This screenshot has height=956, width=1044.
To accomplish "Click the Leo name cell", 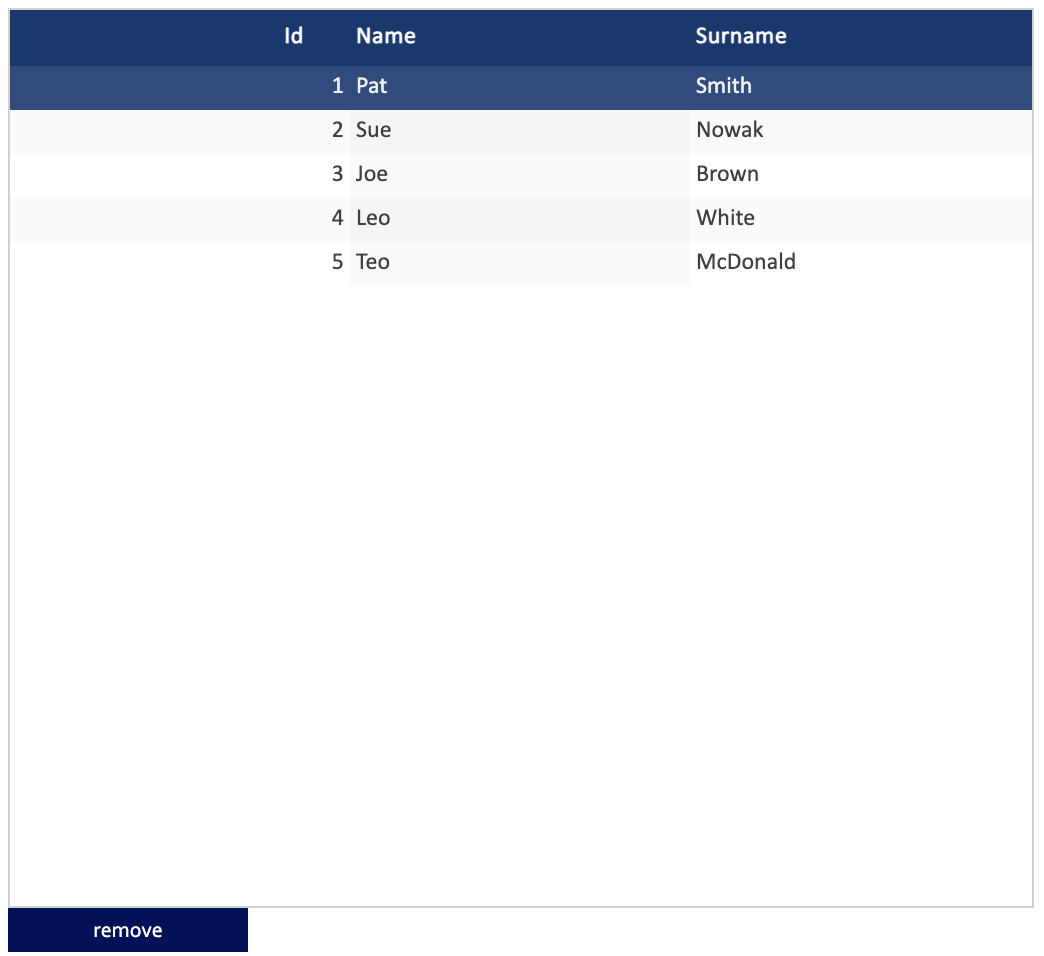I will click(373, 218).
